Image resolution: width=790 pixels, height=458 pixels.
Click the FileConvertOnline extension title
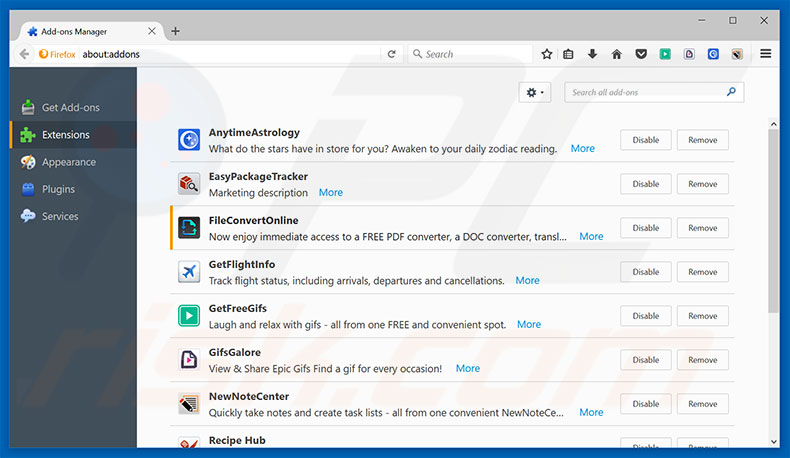coord(253,220)
